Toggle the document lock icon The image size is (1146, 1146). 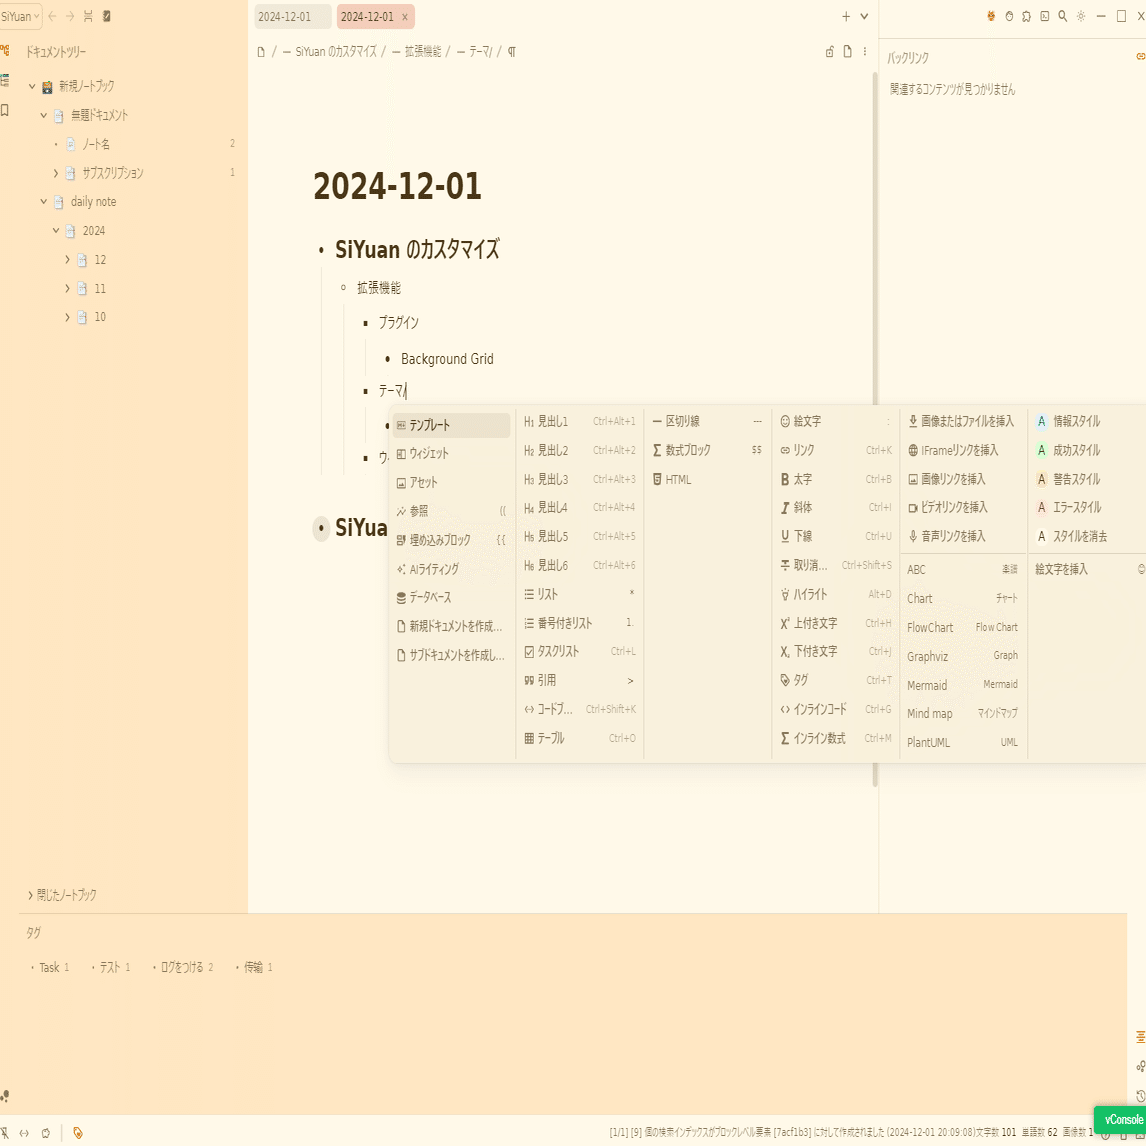830,51
